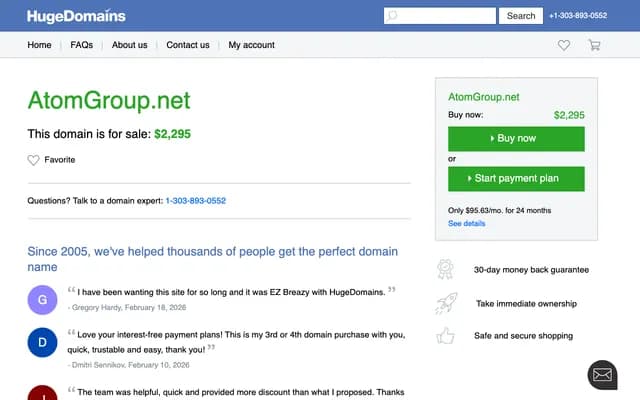Open the shopping cart icon
Screen dimensions: 640x400
pyautogui.click(x=594, y=45)
